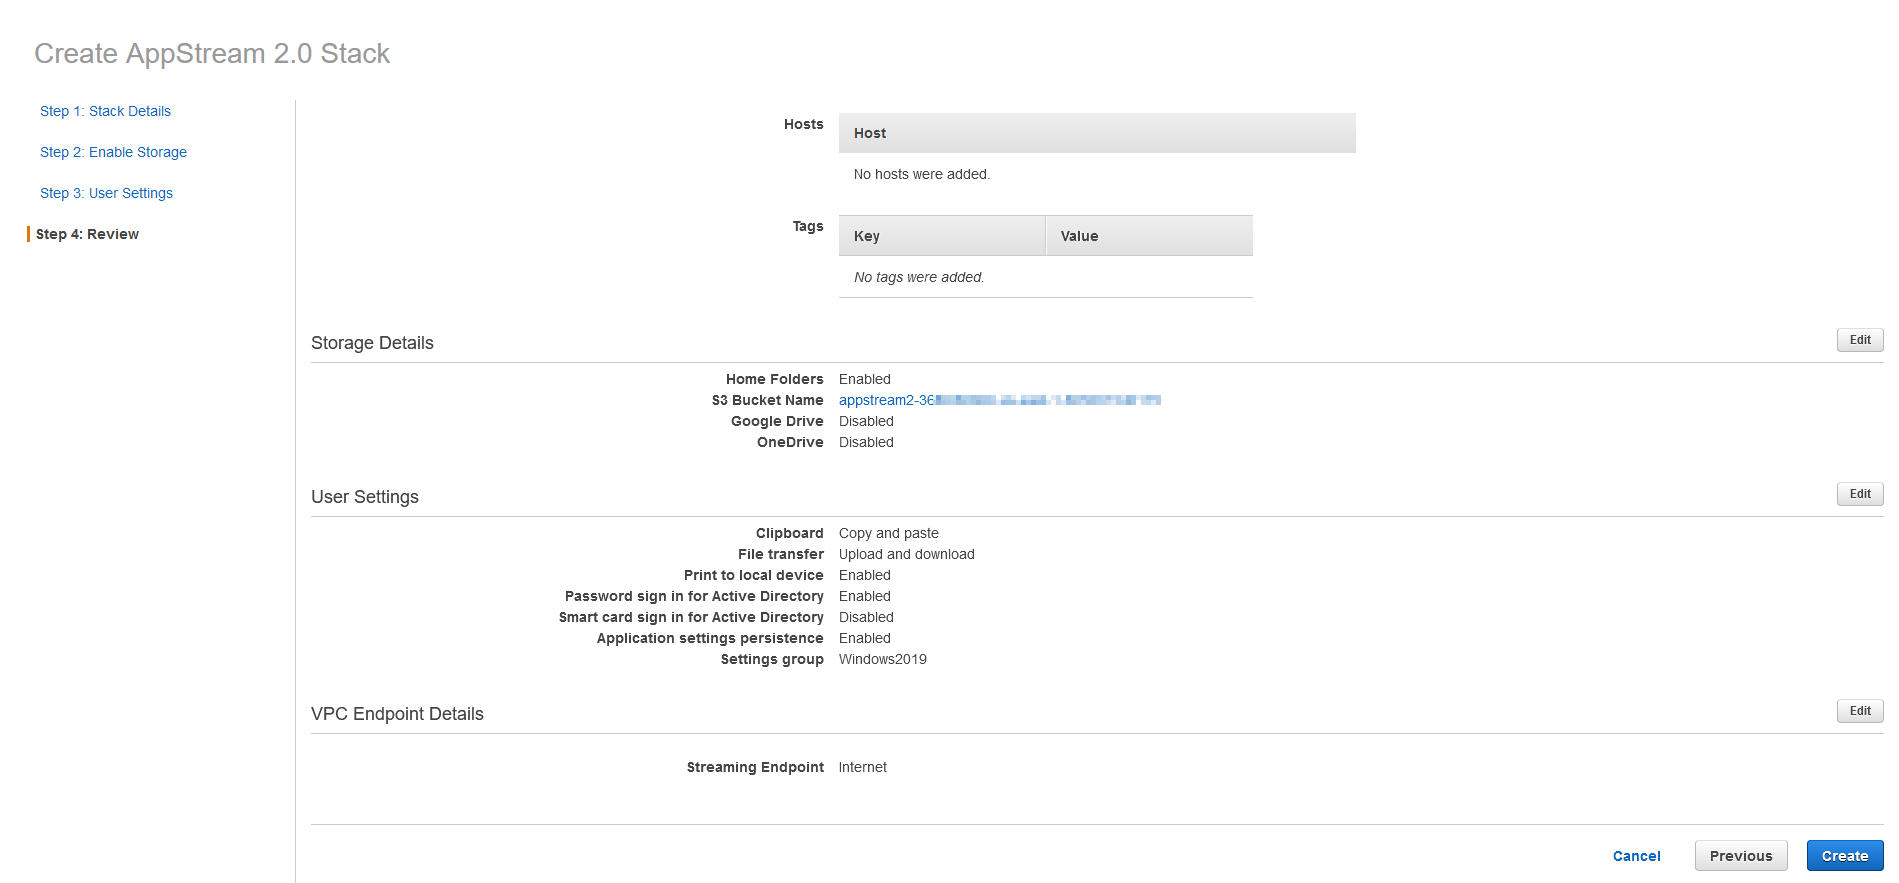Click the Streaming Endpoint Internet value
The image size is (1899, 883).
tap(862, 767)
